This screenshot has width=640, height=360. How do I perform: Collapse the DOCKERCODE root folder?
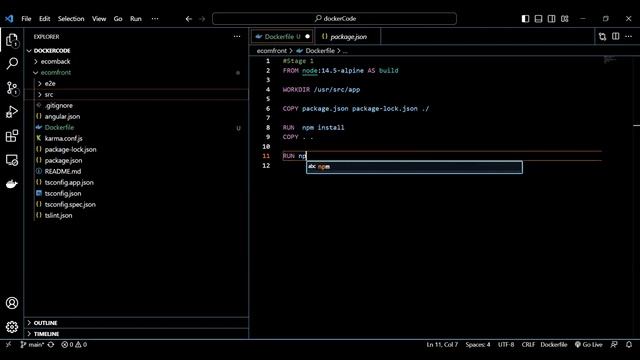coord(52,51)
